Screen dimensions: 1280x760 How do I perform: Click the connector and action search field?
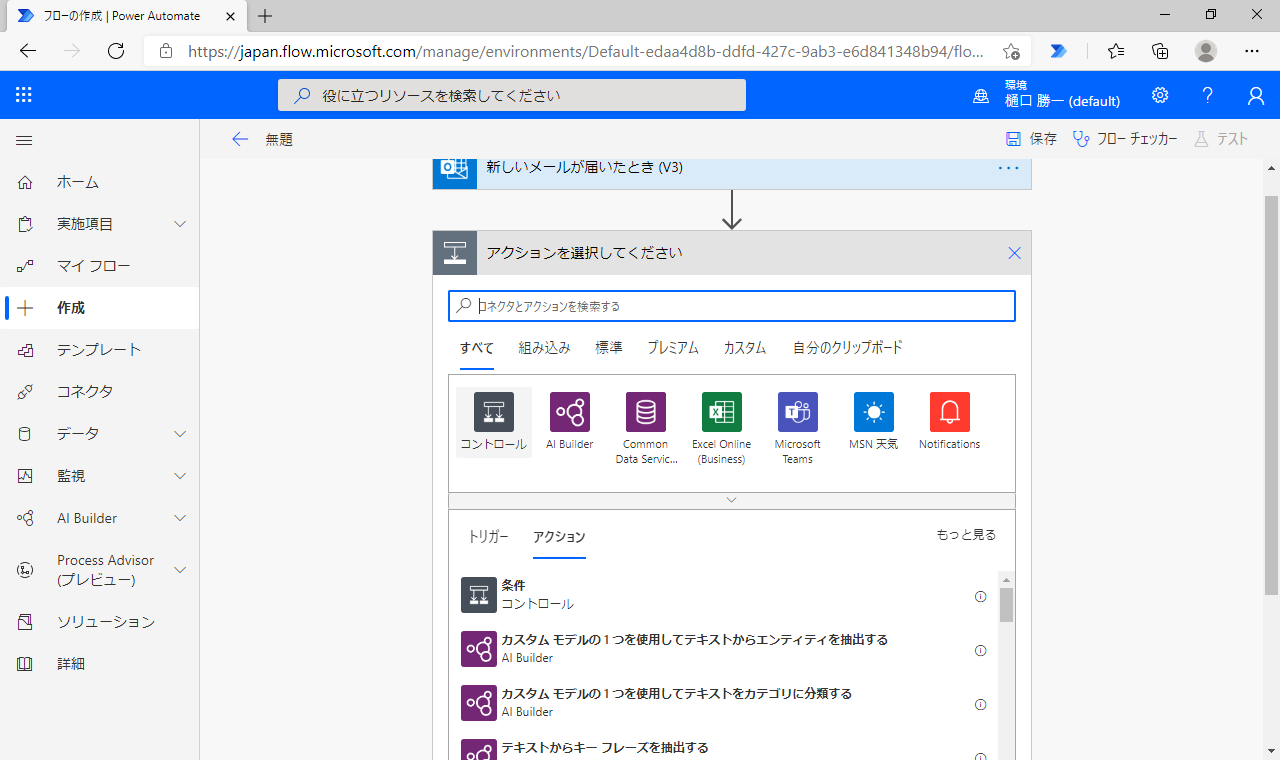pos(732,306)
